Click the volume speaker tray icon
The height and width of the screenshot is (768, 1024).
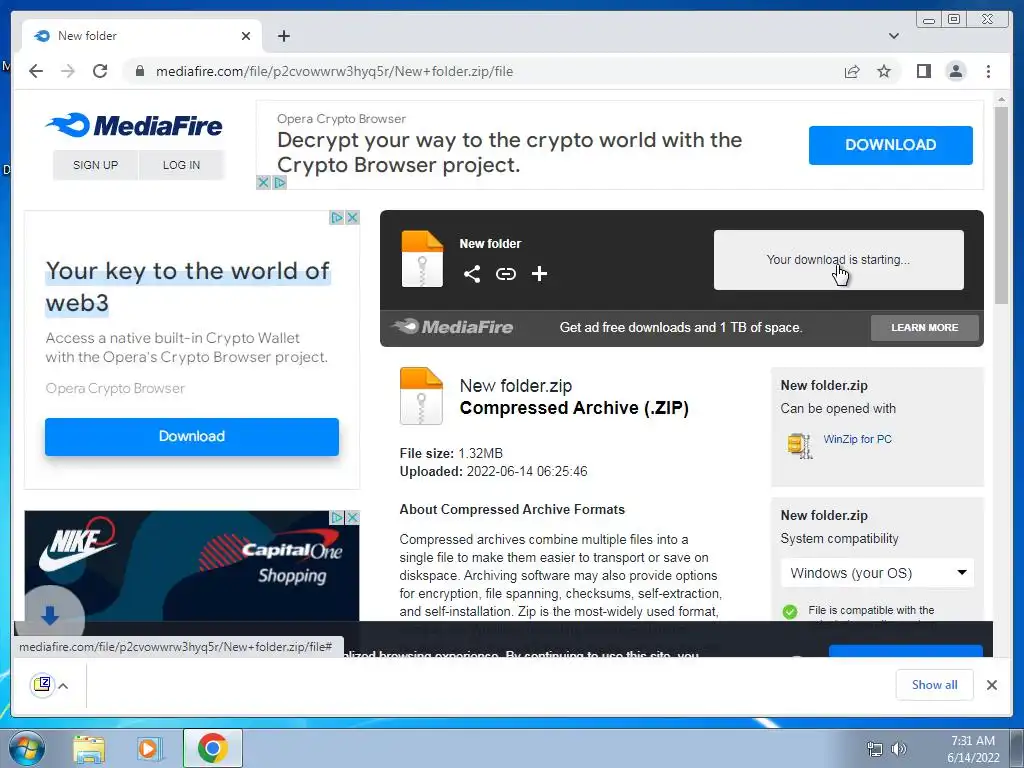899,749
